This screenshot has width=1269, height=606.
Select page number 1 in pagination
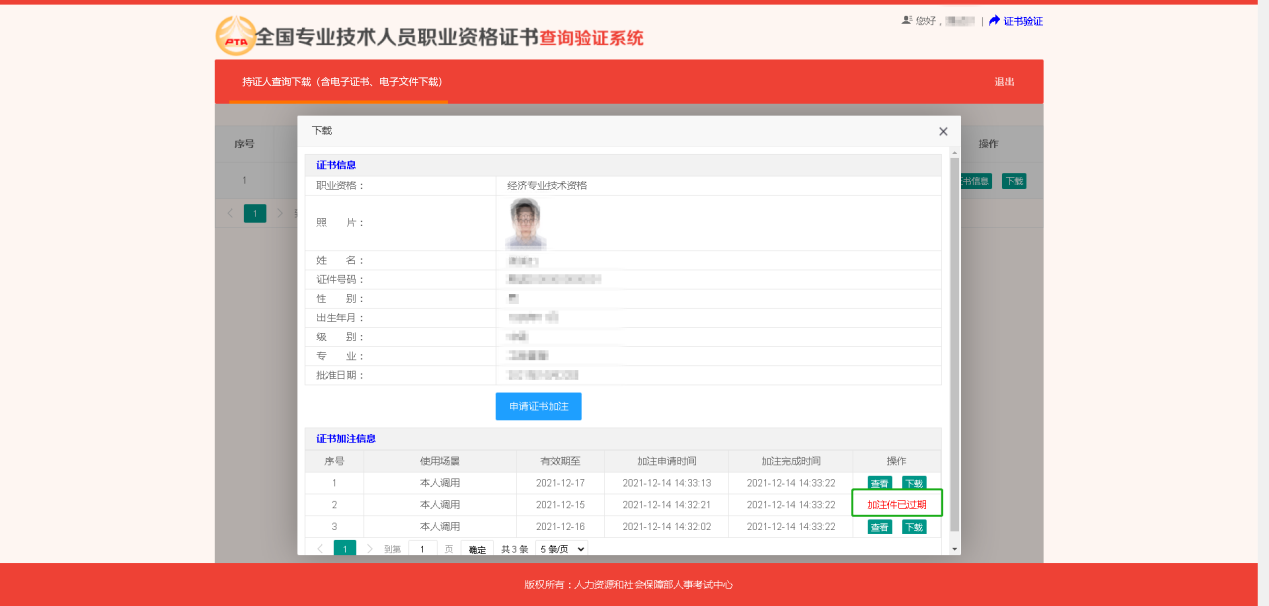tap(344, 548)
